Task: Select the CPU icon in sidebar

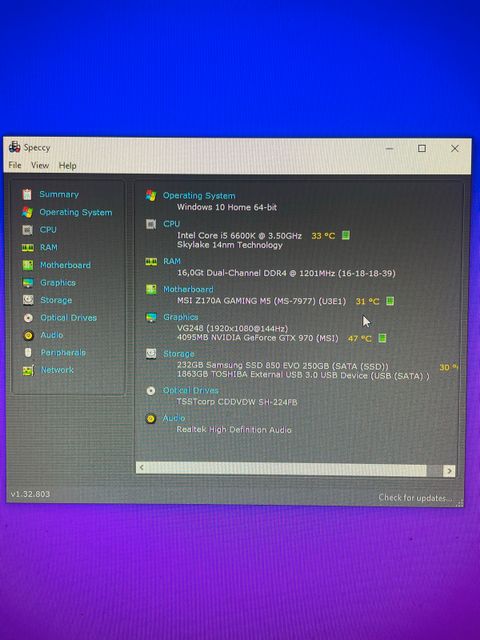Action: tap(27, 230)
